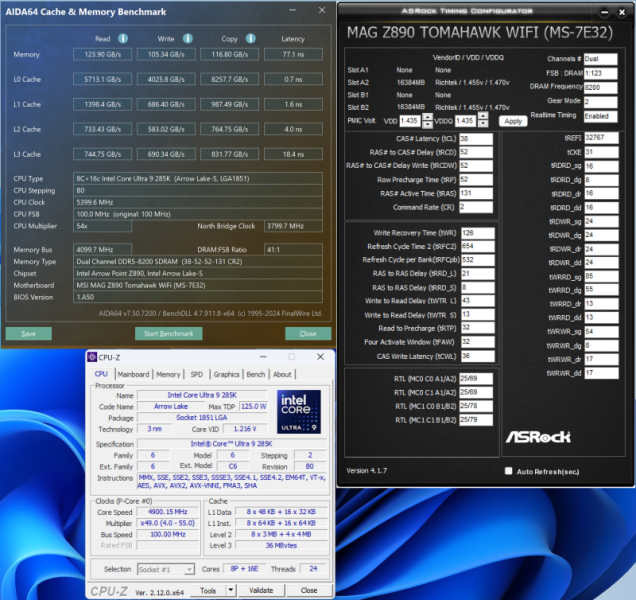Click the Intel Core Ultra 9 logo
This screenshot has width=636, height=600.
(299, 412)
